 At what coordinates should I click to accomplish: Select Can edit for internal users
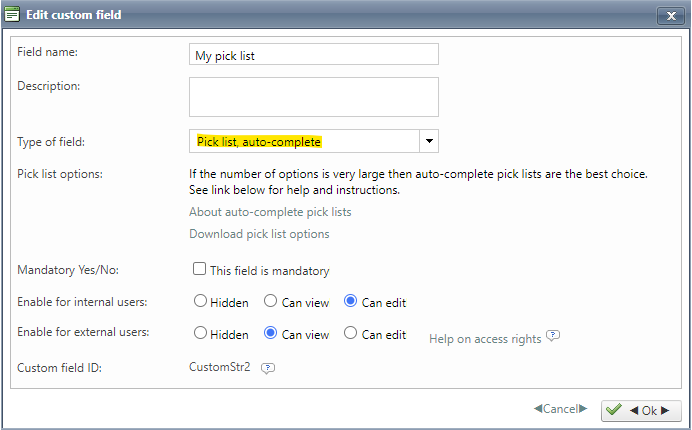350,301
